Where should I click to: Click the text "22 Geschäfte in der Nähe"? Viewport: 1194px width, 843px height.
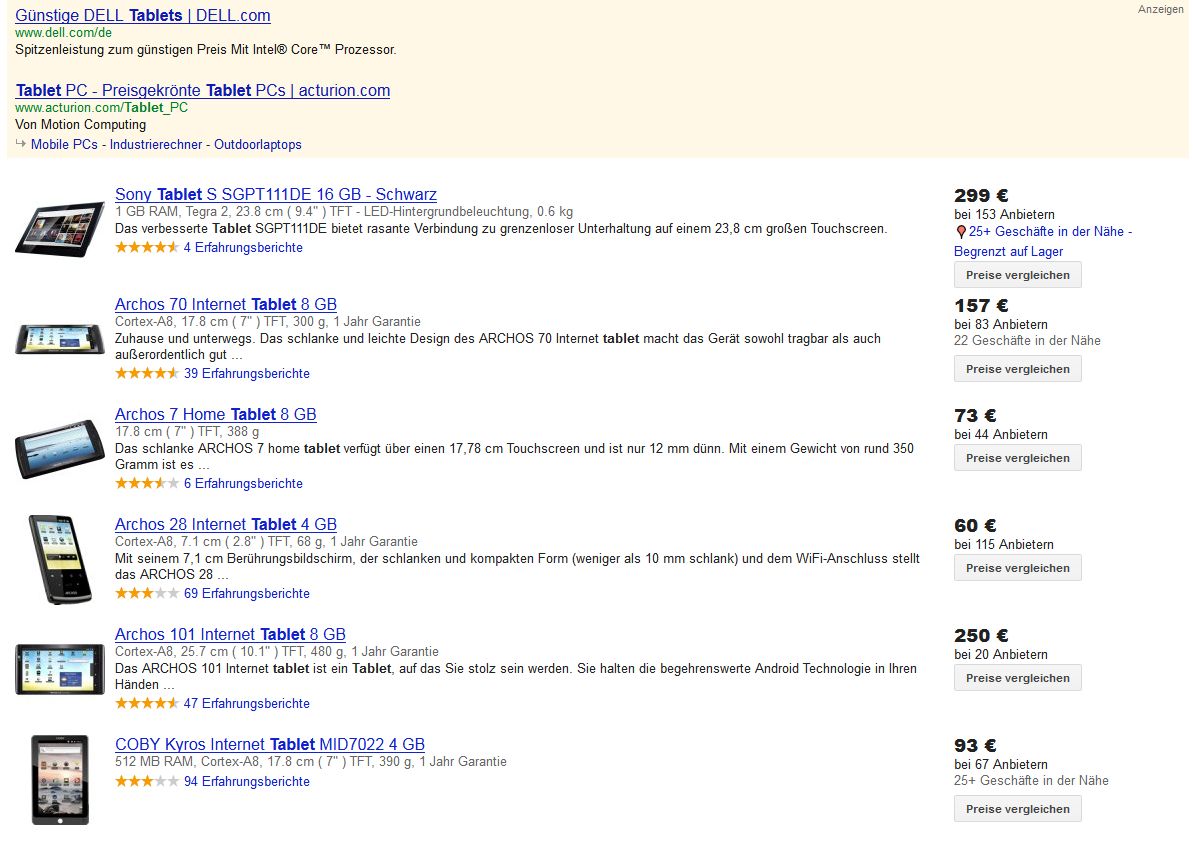pos(1027,340)
